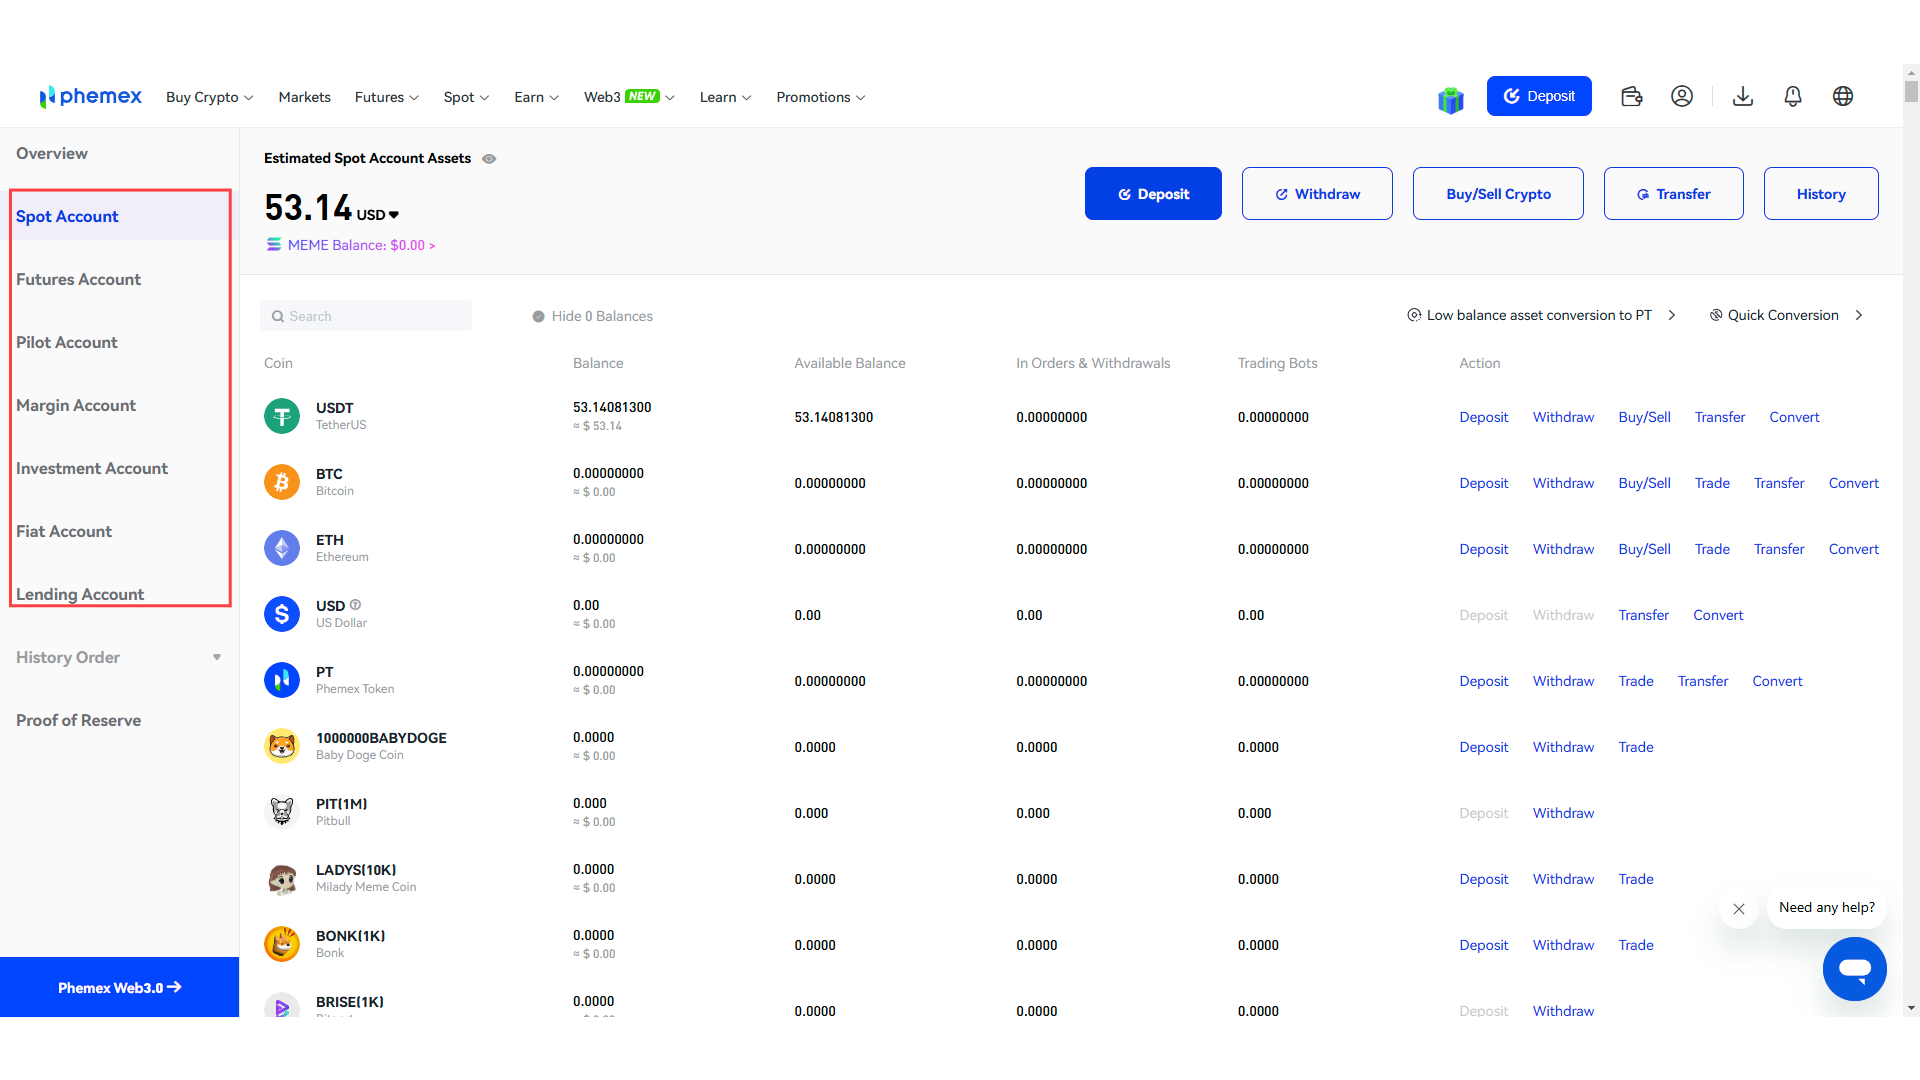Select Fiat Account in sidebar

point(64,531)
